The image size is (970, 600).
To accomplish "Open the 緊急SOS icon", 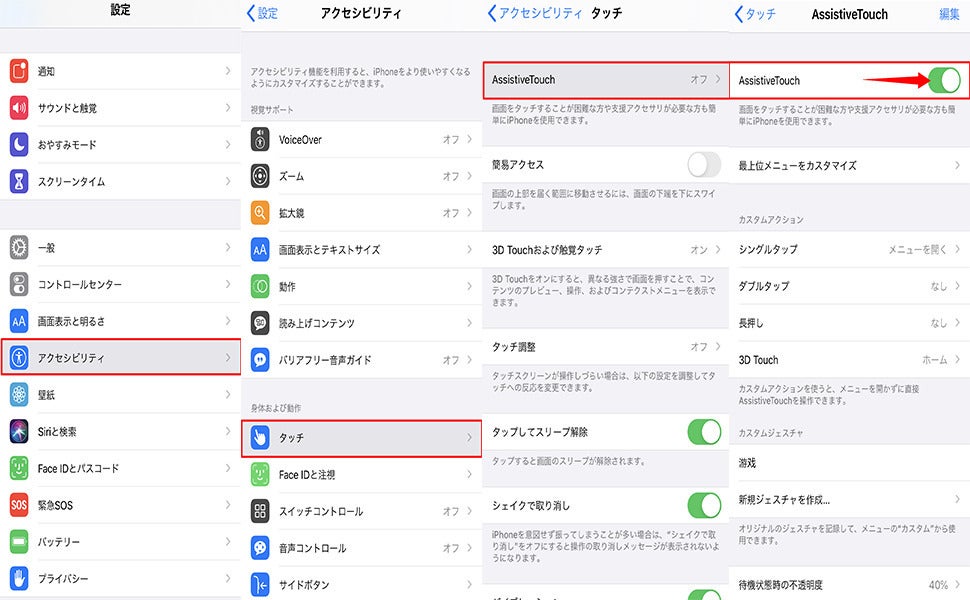I will (x=19, y=505).
